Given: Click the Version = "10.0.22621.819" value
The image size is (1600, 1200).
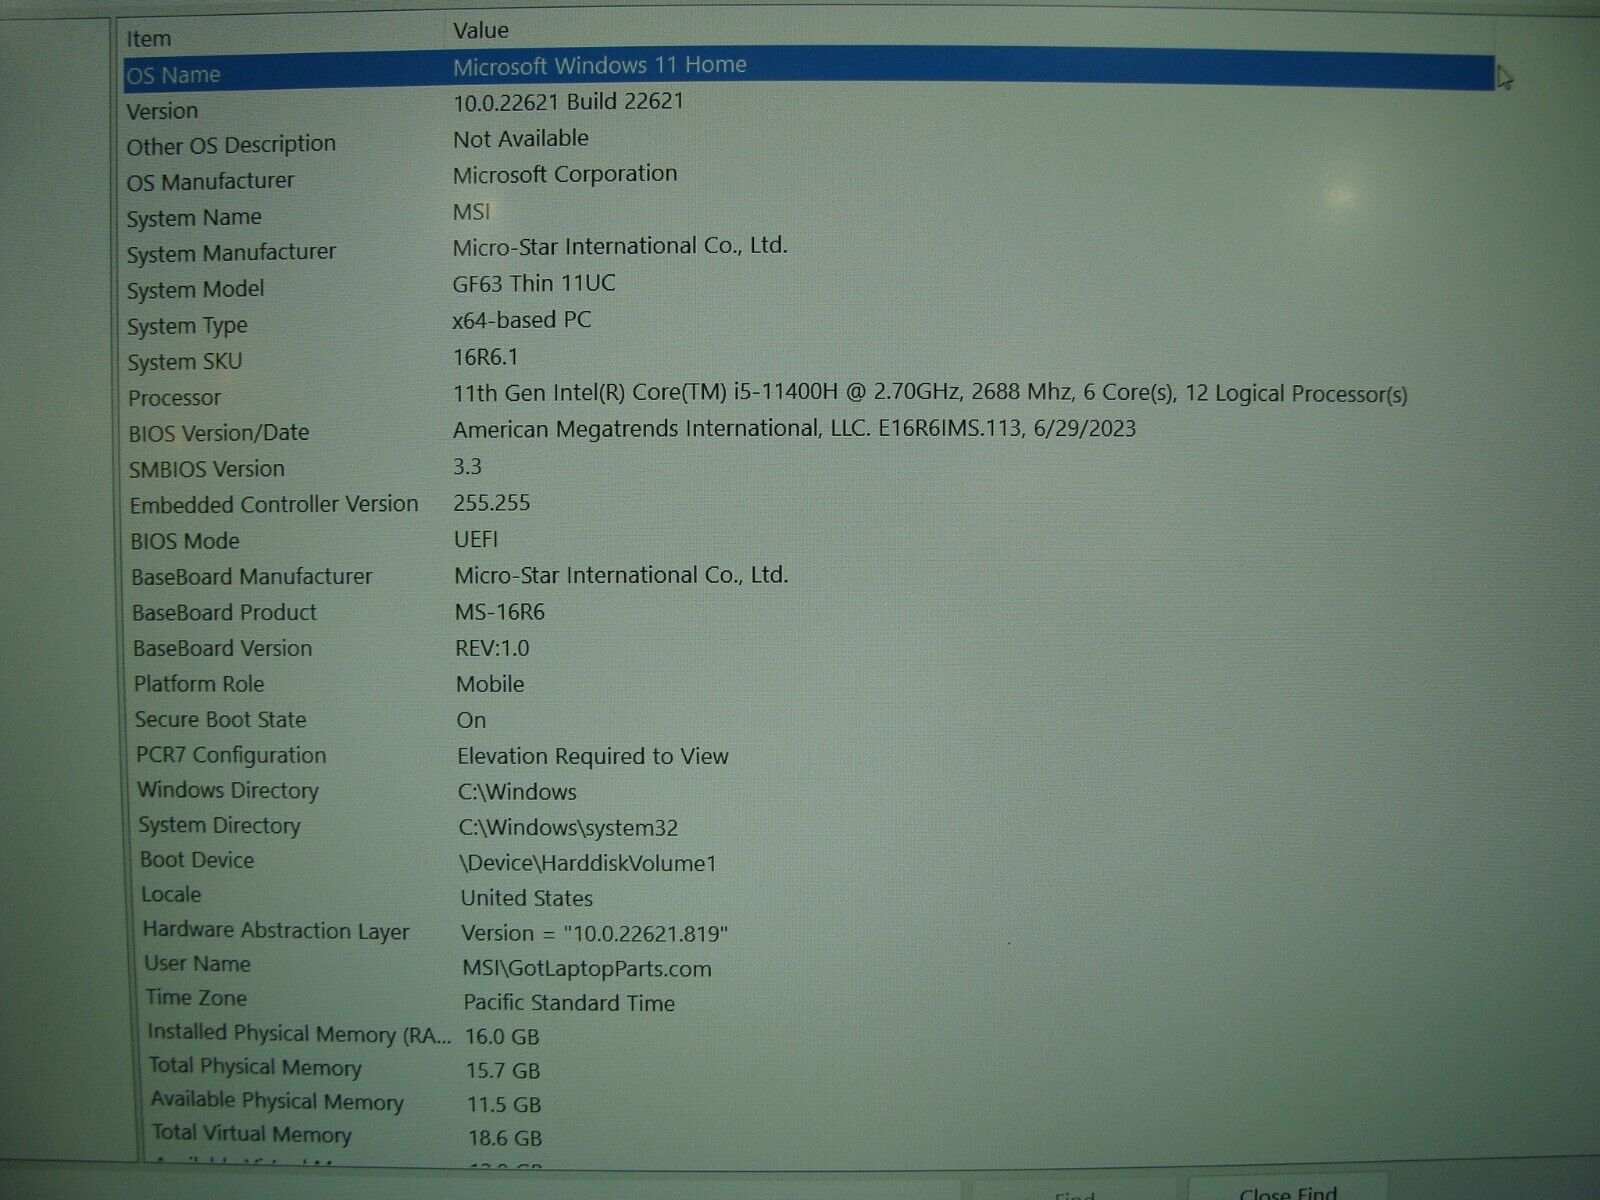Looking at the screenshot, I should 594,934.
